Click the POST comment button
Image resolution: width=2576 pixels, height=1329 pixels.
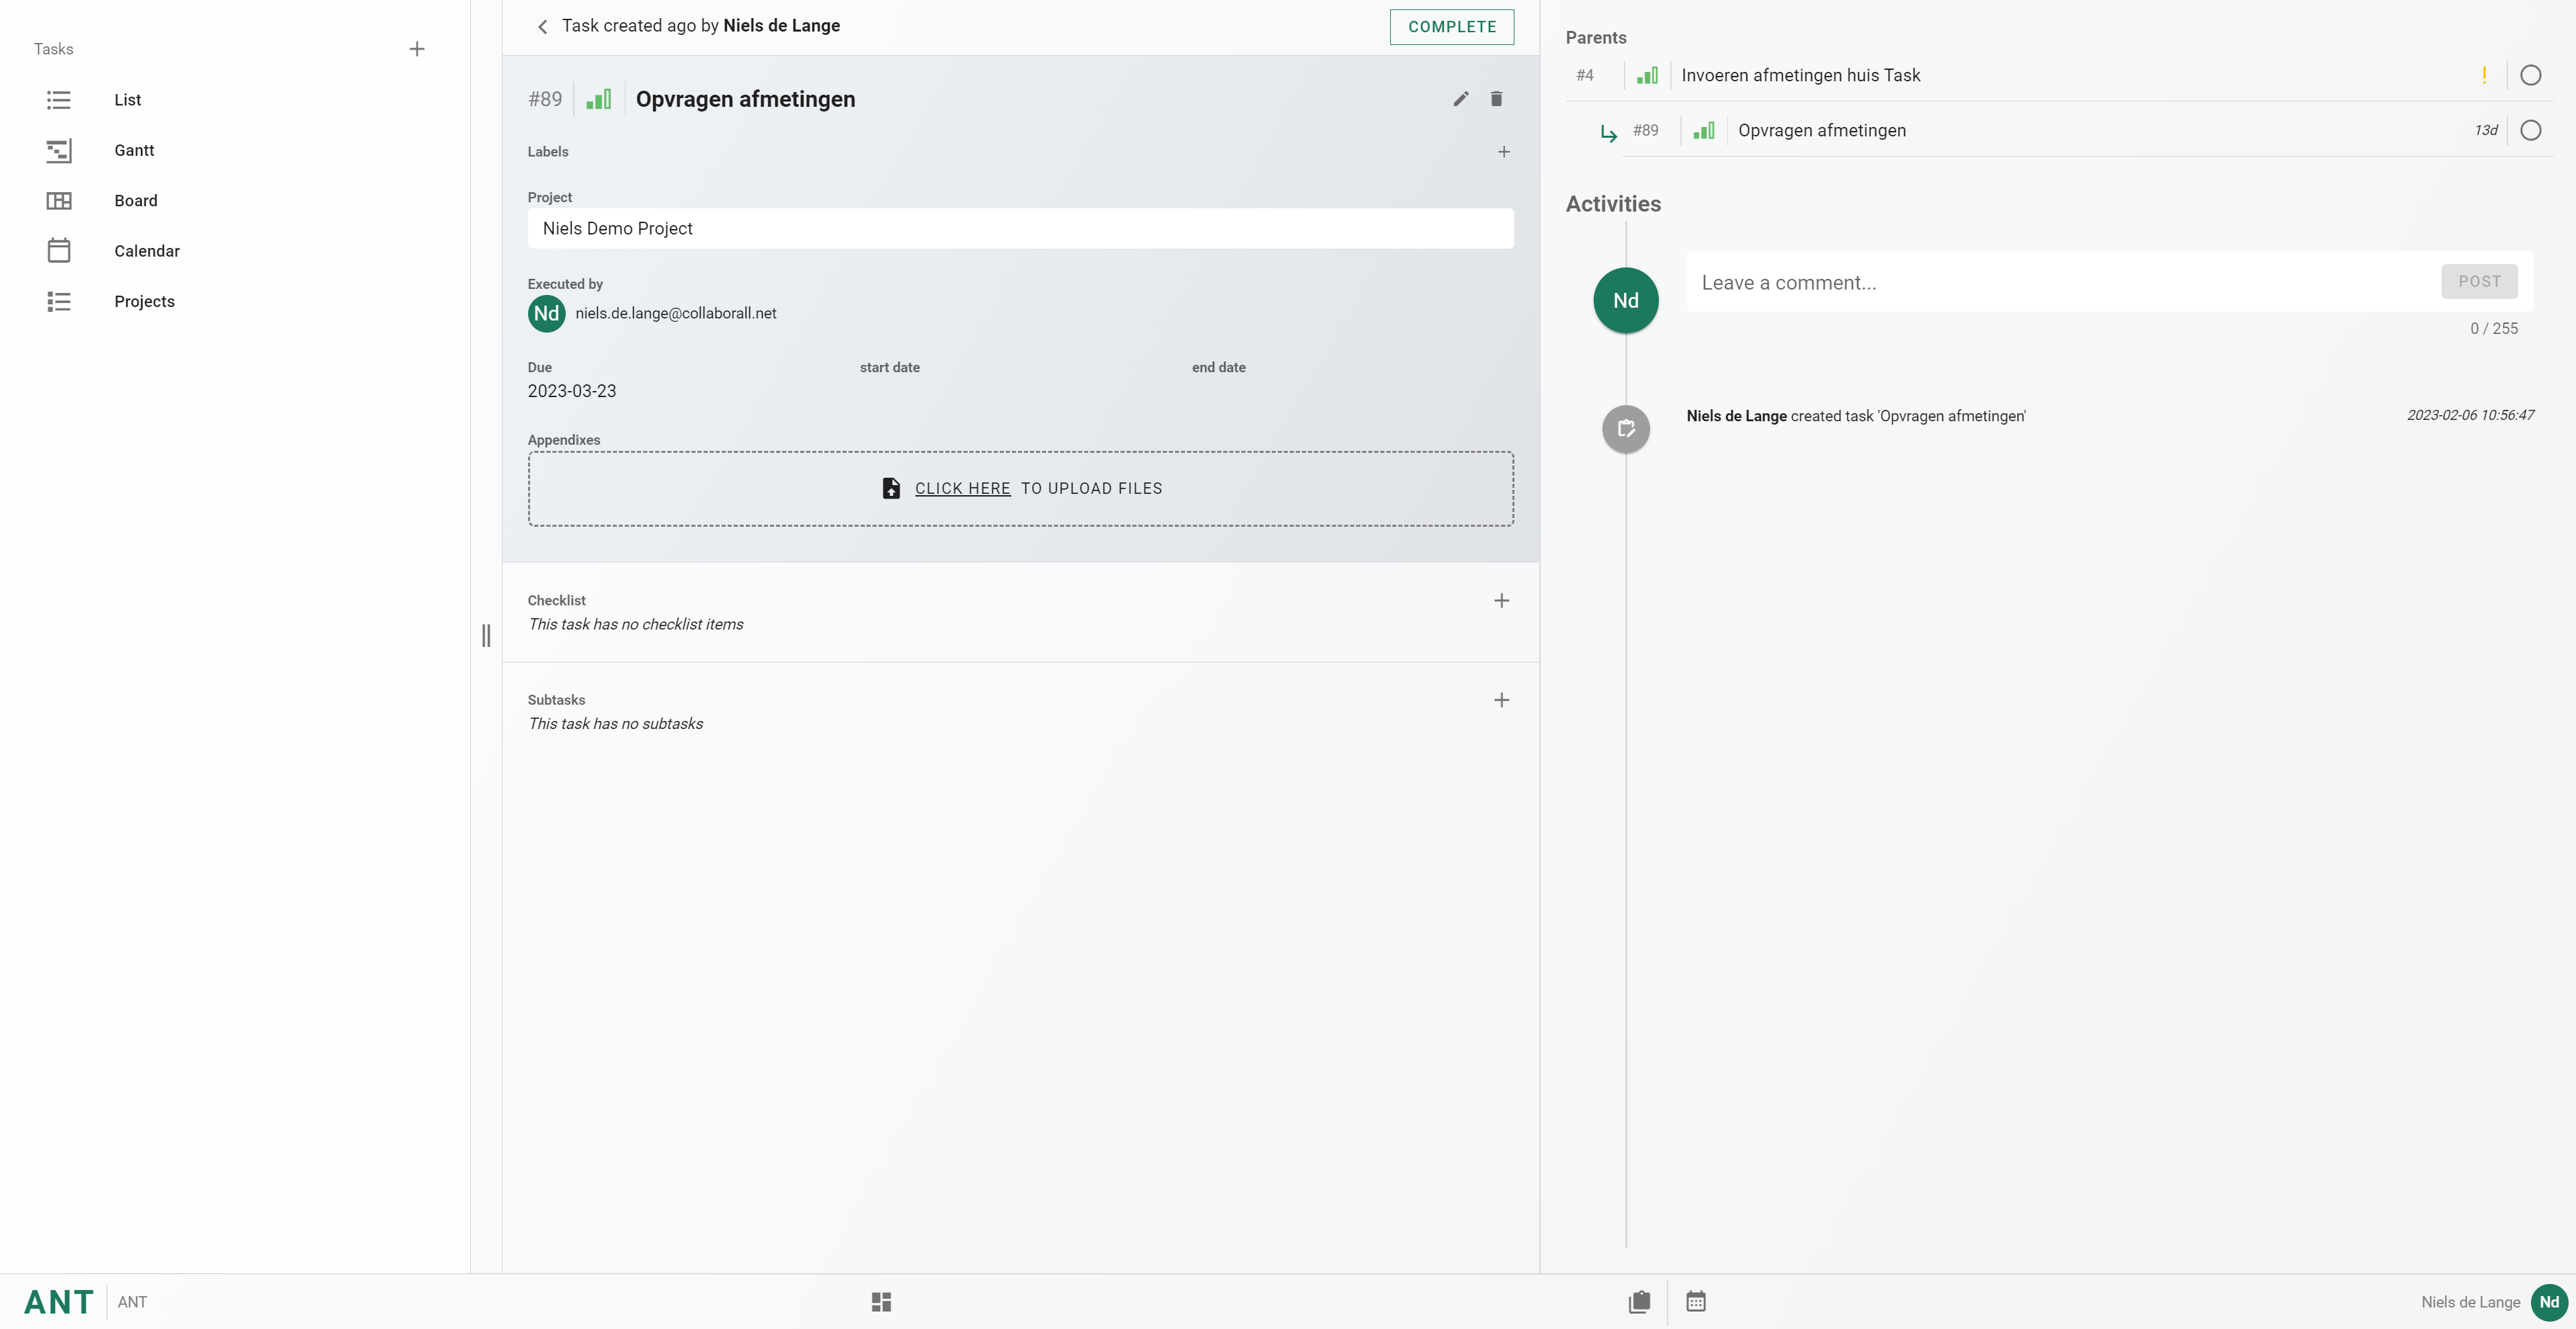2479,282
